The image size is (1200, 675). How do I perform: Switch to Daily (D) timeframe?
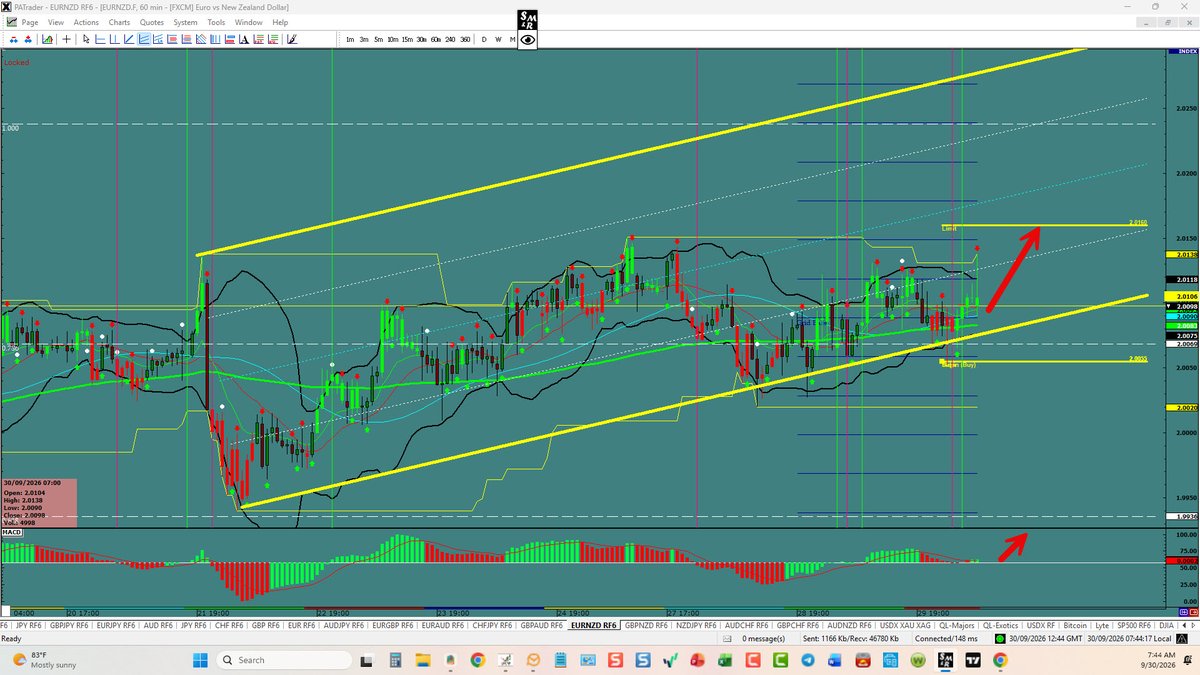[x=483, y=40]
